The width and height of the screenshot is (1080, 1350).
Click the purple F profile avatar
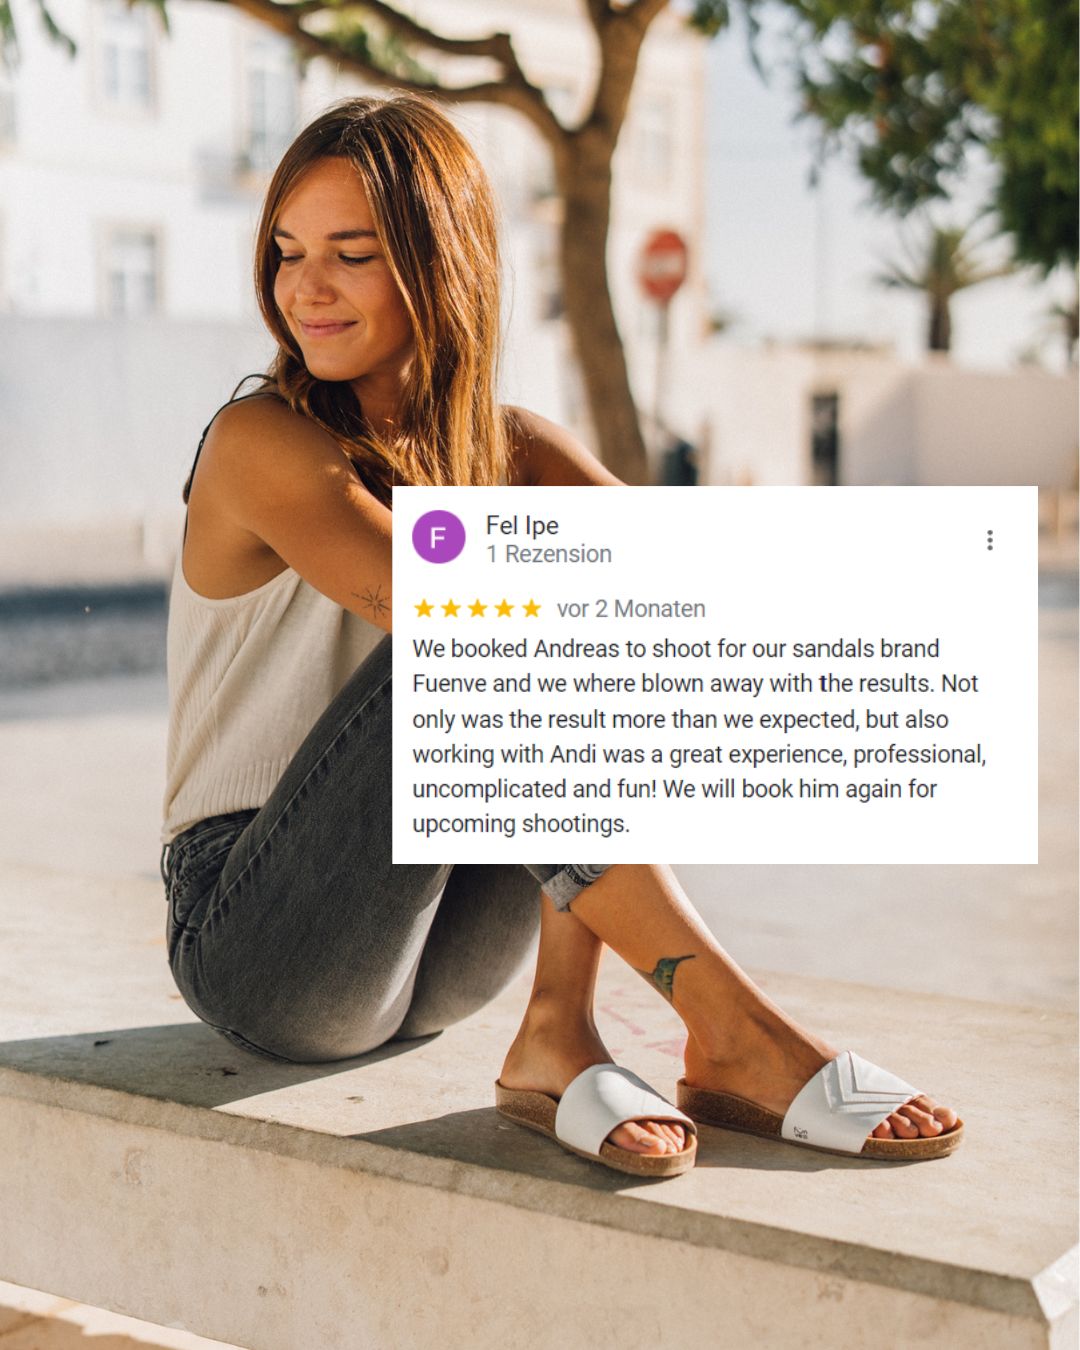pos(438,537)
